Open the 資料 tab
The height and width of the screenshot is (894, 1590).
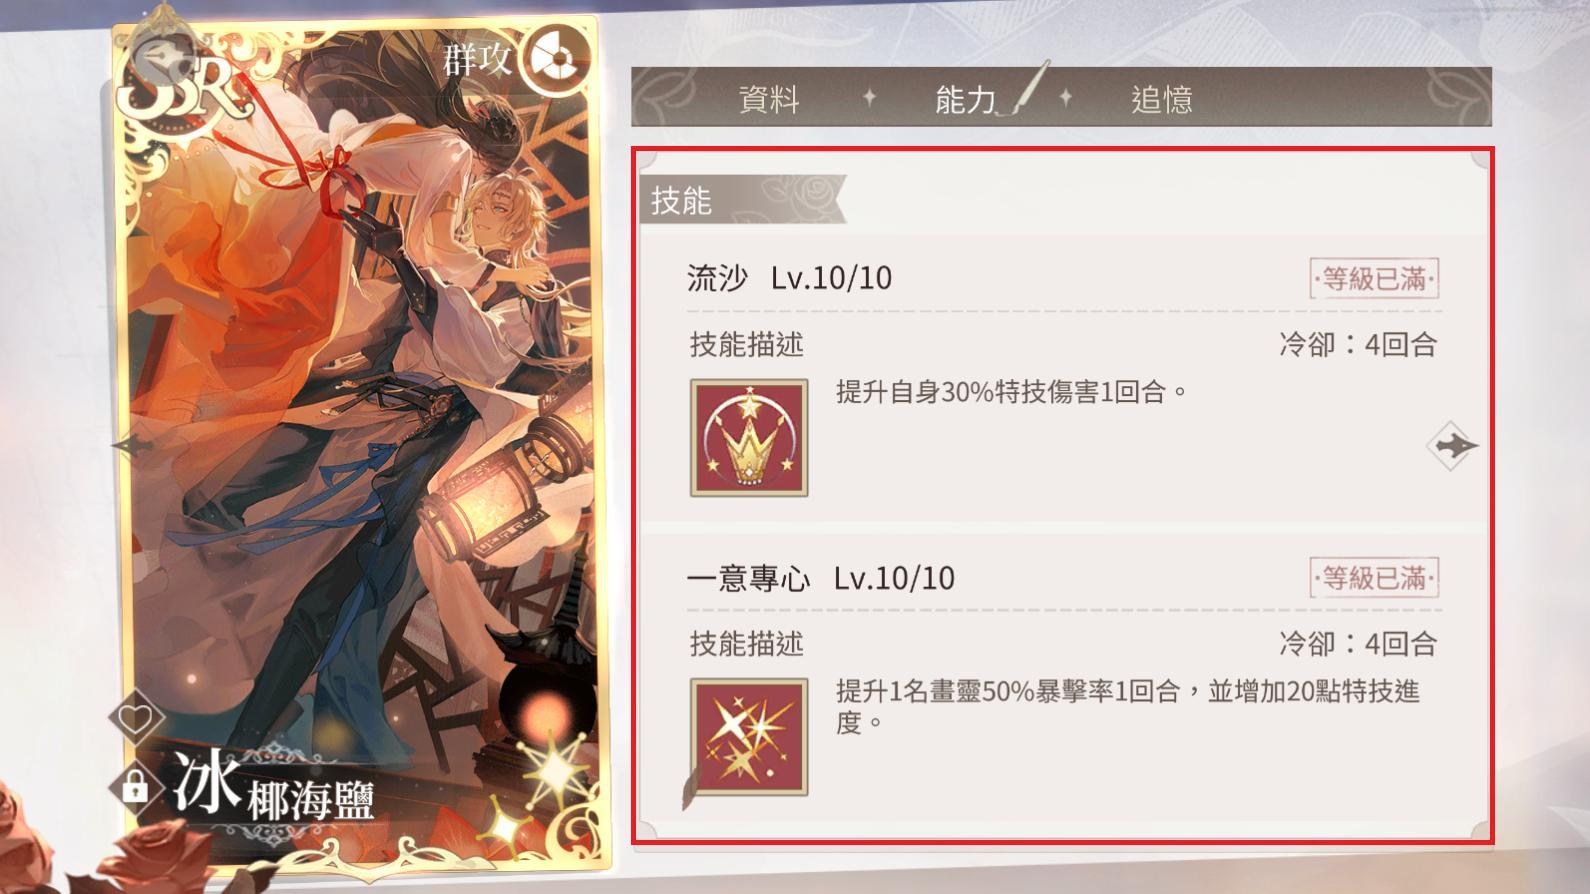click(769, 98)
